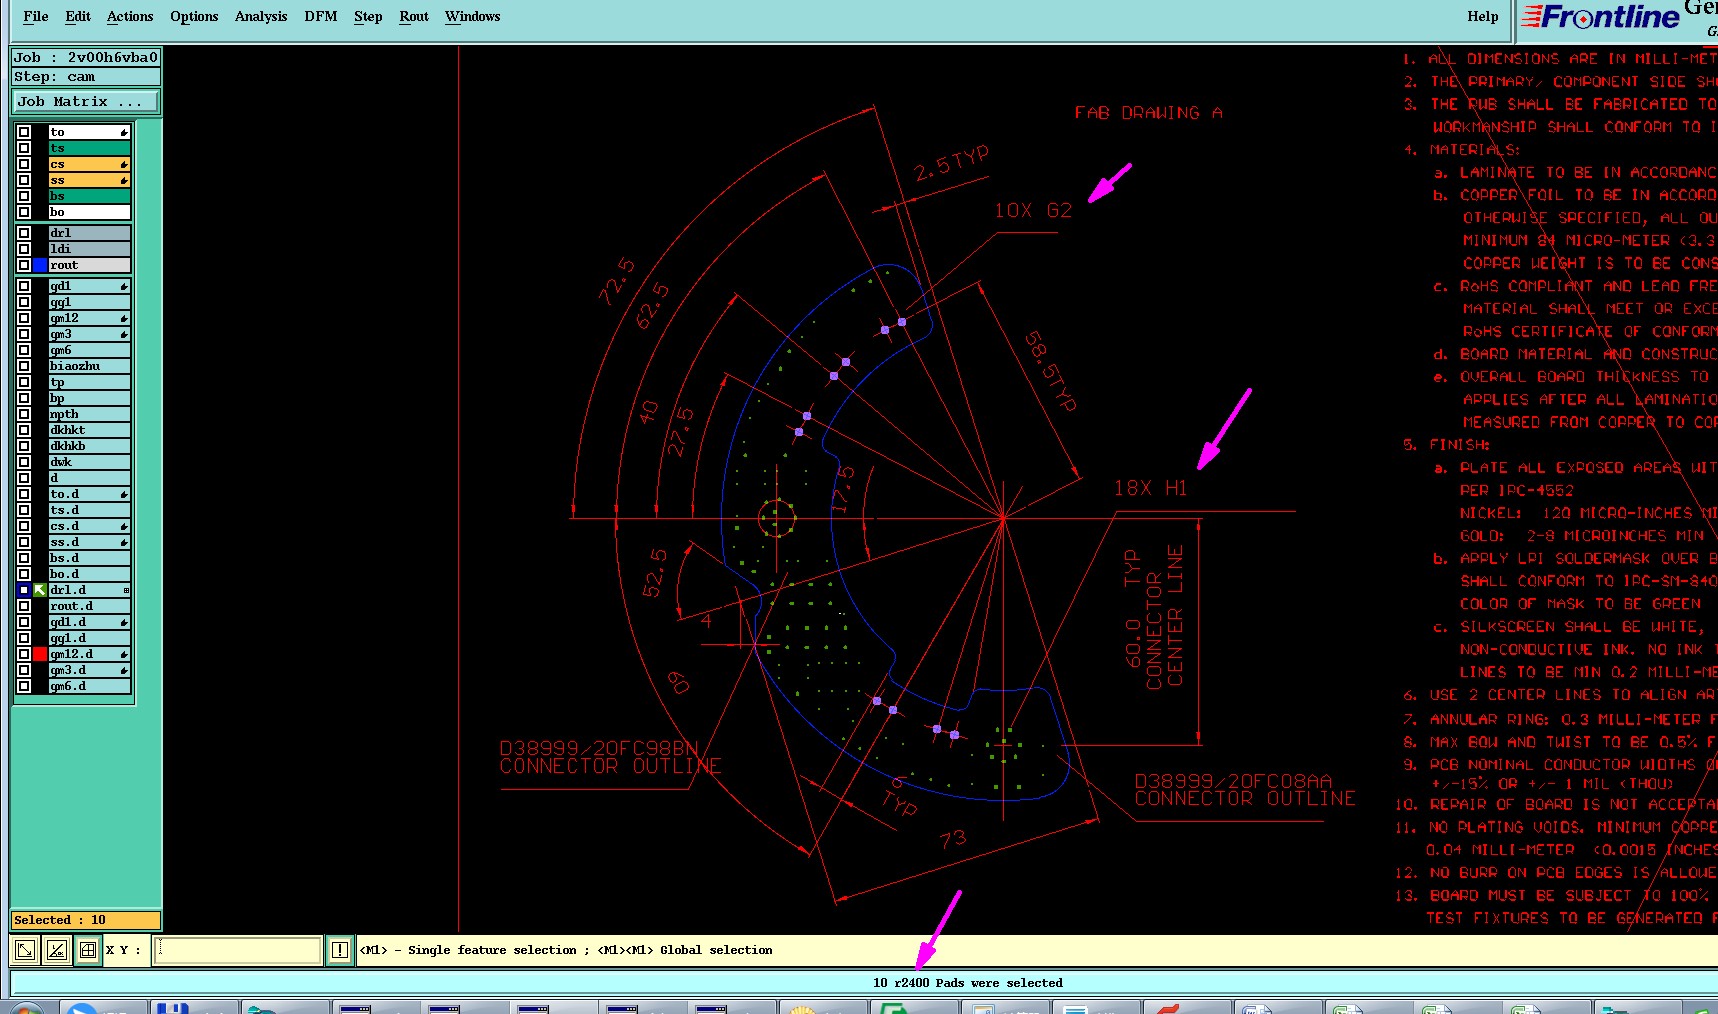The width and height of the screenshot is (1718, 1014).
Task: Click the edit marker icon on 'to' layer
Action: tap(124, 132)
